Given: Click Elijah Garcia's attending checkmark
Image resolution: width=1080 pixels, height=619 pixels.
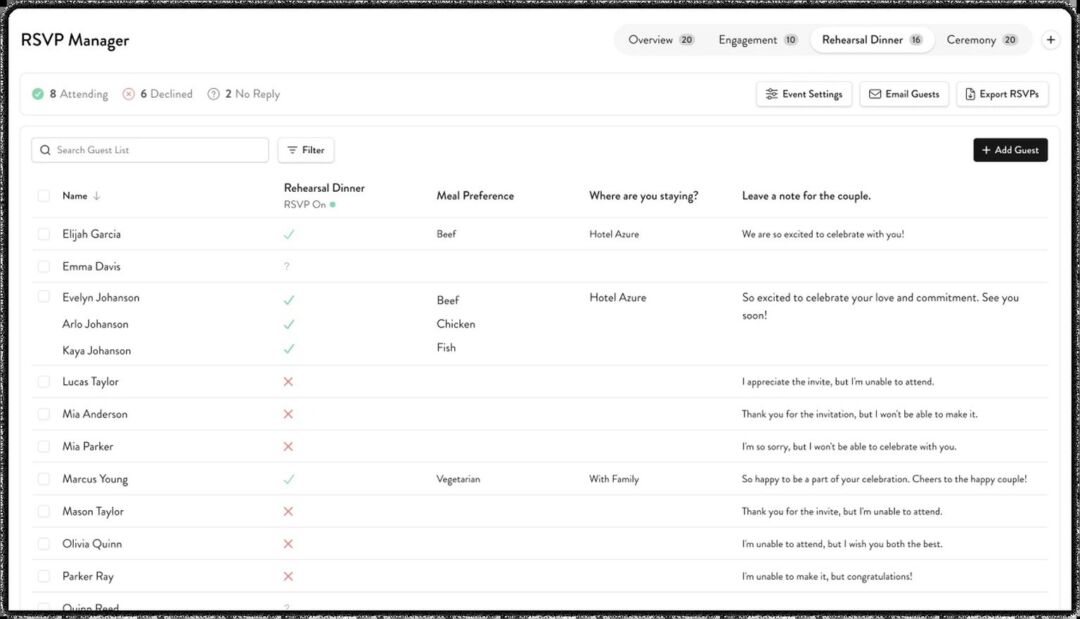Looking at the screenshot, I should coord(289,234).
